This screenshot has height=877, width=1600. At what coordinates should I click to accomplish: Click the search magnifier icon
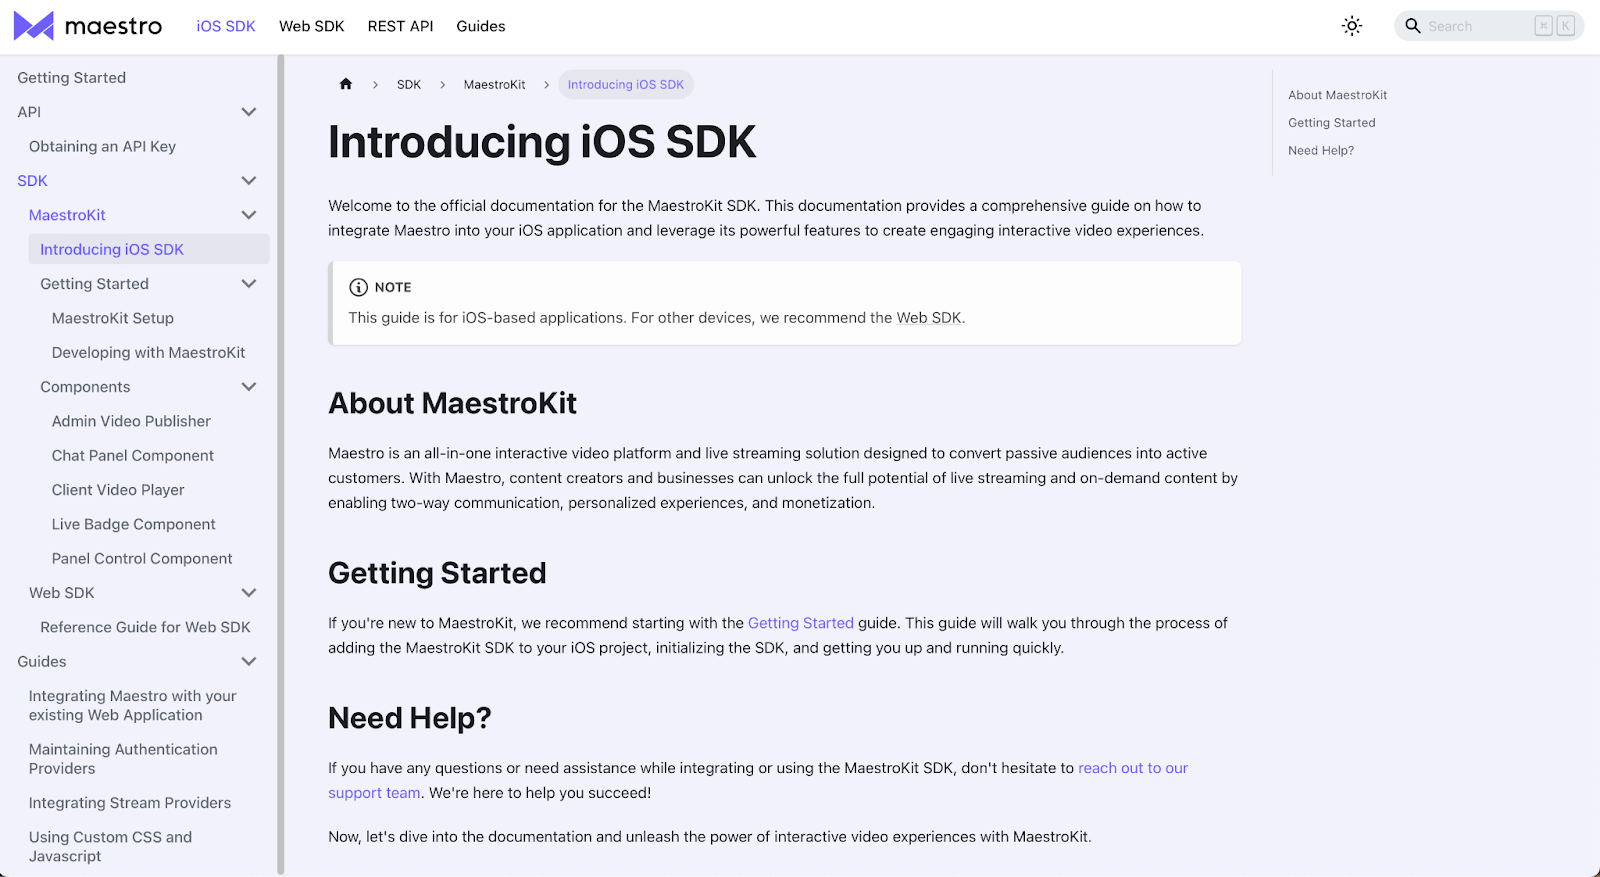(x=1413, y=26)
